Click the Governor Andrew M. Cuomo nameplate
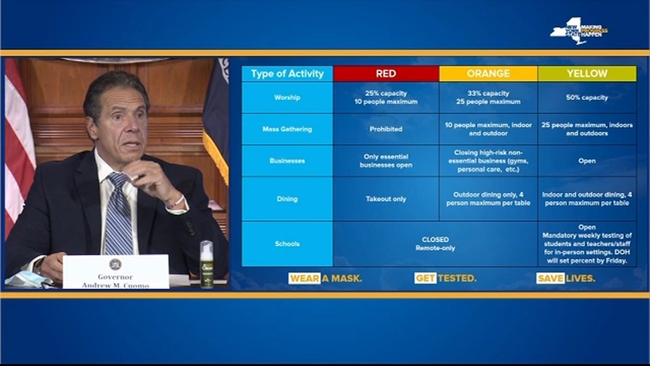Screen dimensions: 650x366 pos(116,271)
